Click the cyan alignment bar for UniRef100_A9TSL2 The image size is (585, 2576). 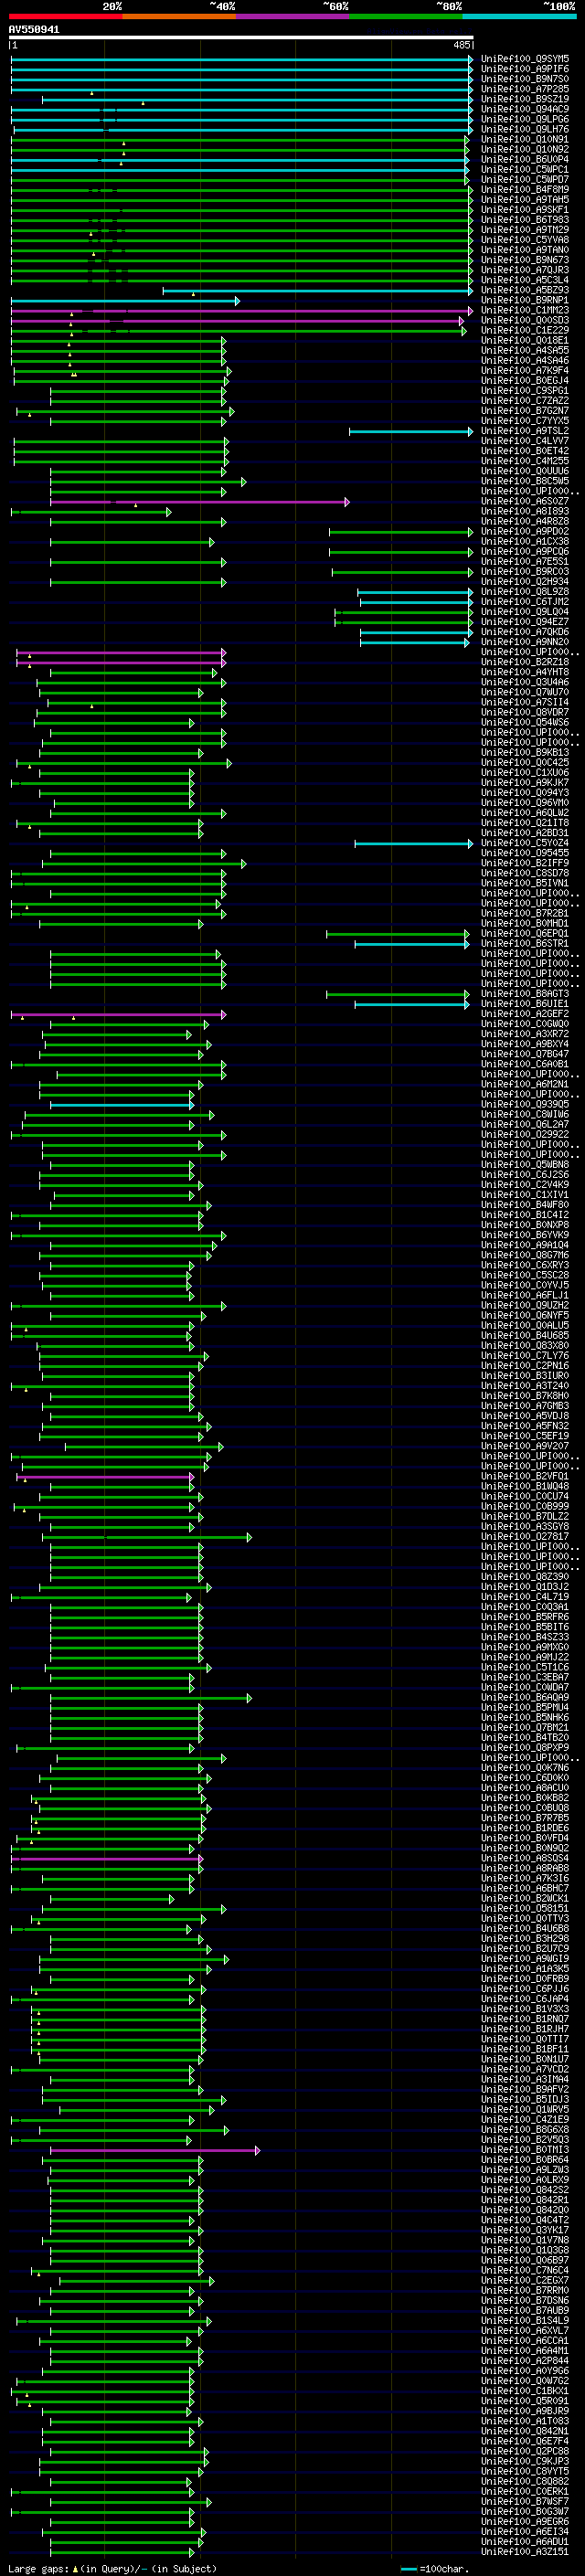point(411,432)
